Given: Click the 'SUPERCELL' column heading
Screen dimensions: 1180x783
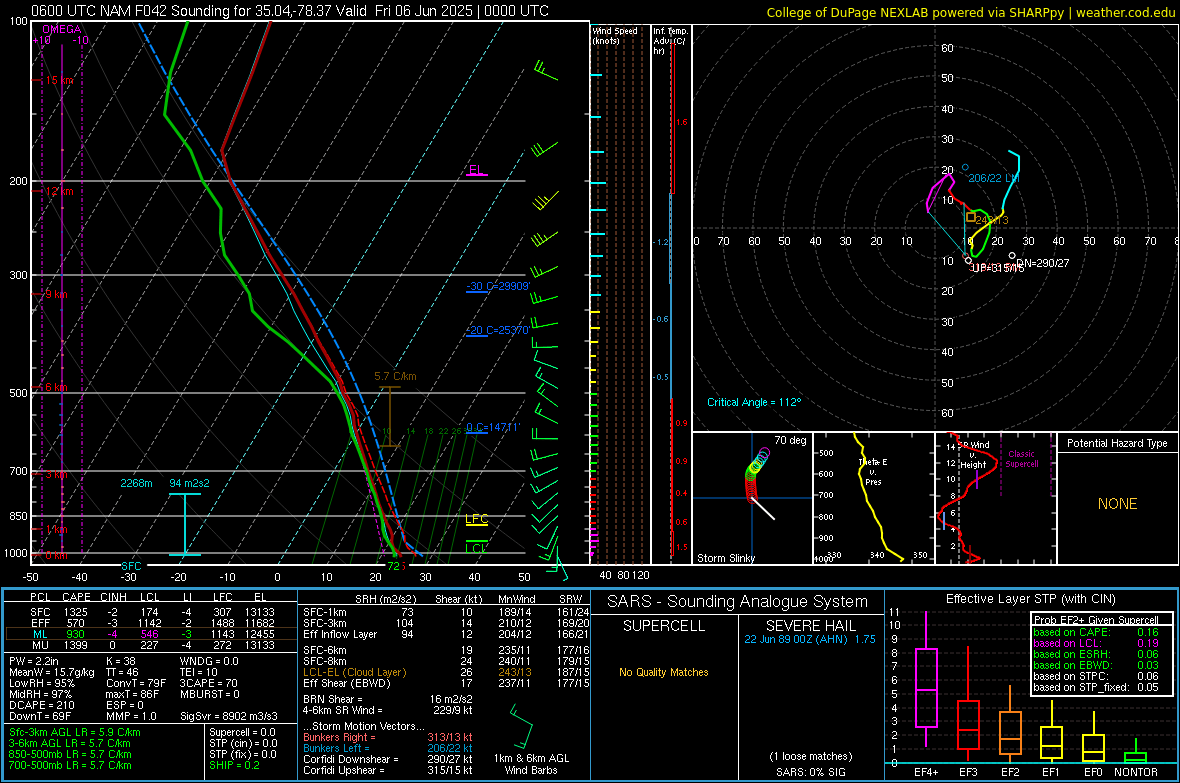Looking at the screenshot, I should [x=664, y=626].
